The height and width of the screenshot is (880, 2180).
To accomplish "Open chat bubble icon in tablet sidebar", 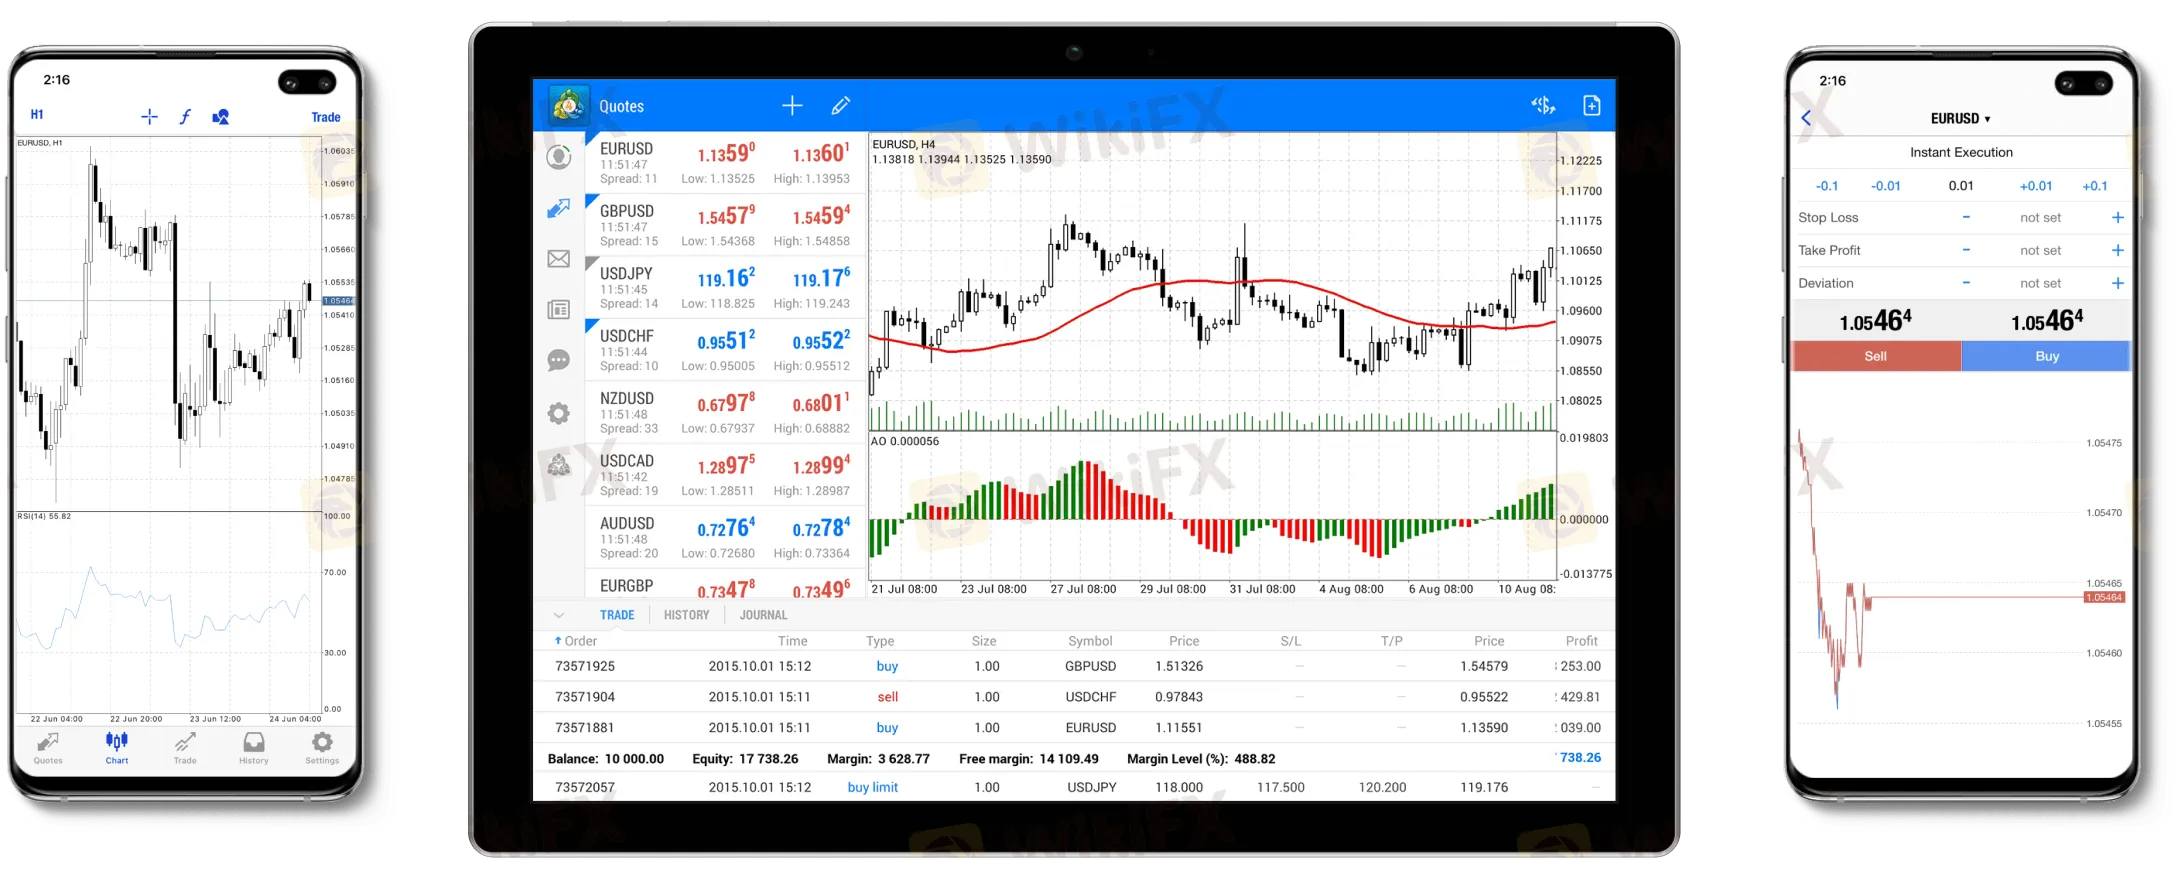I will pos(559,361).
